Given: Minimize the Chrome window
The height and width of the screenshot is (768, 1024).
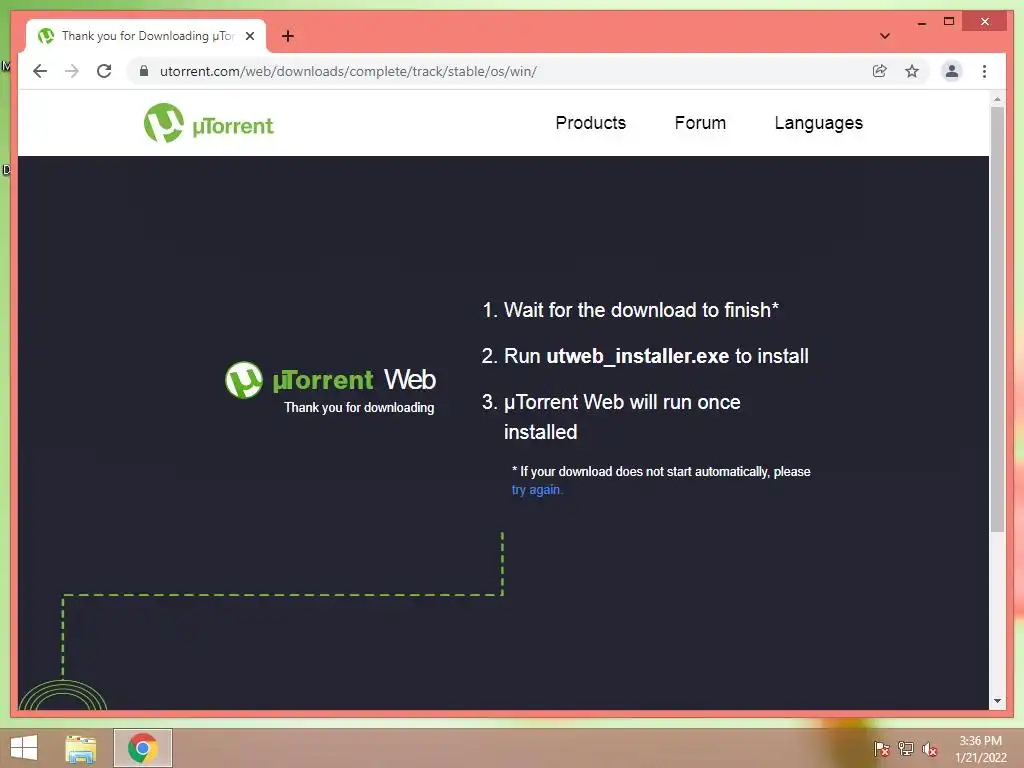Looking at the screenshot, I should pyautogui.click(x=921, y=22).
